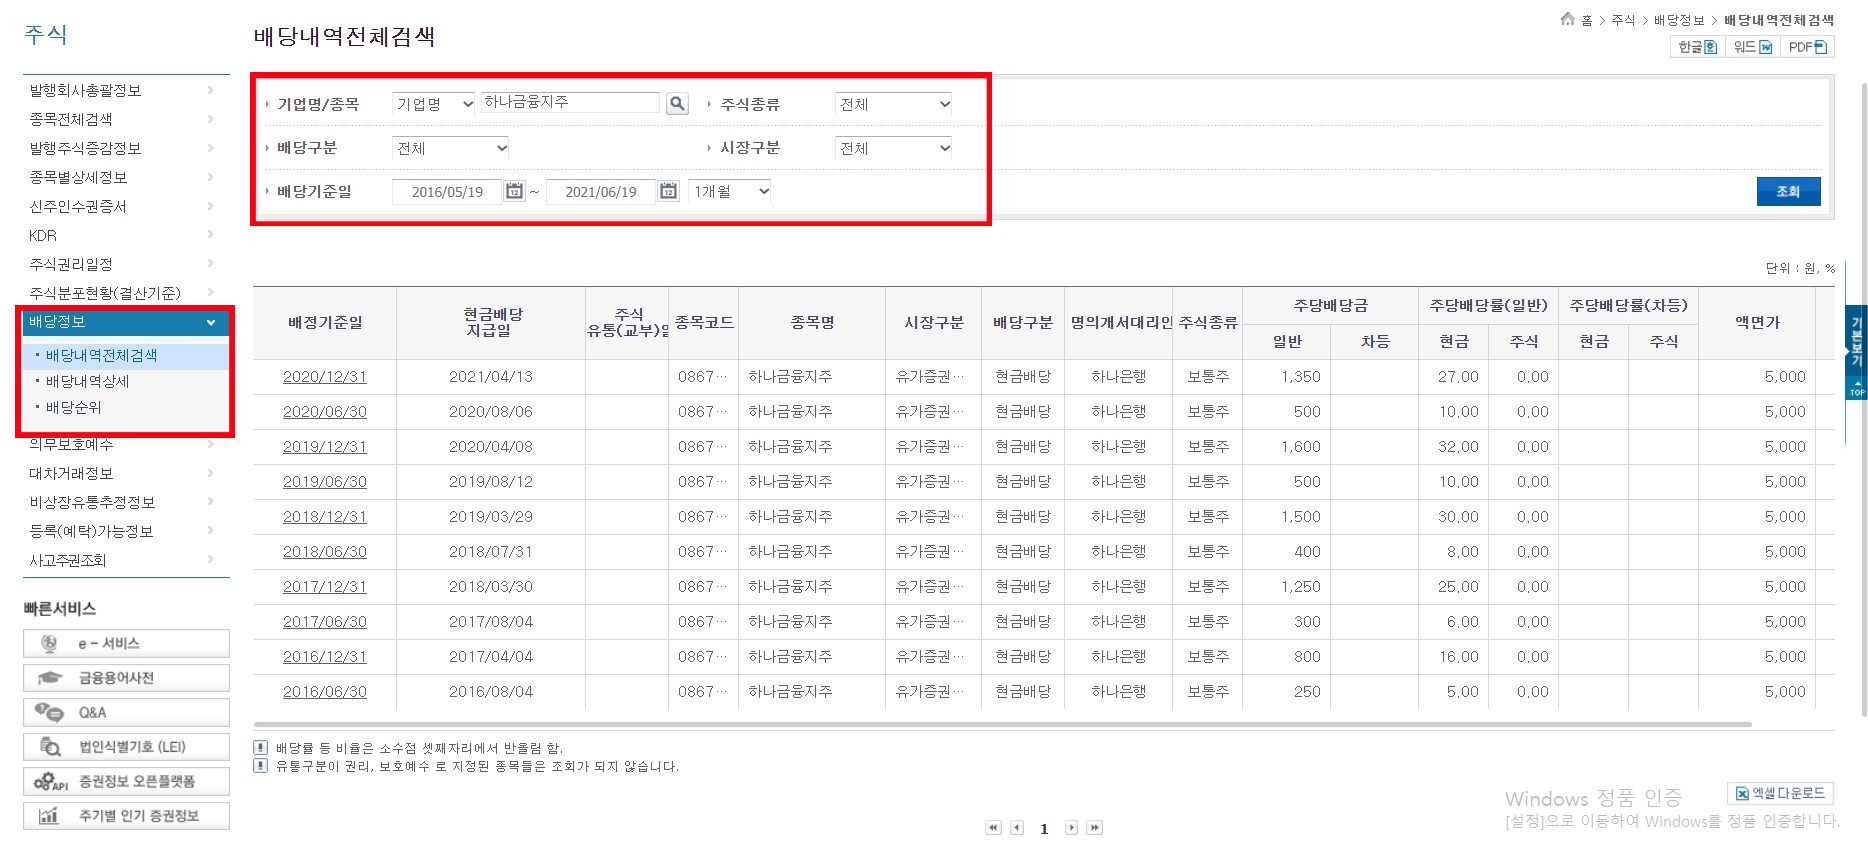Export page as 워드 document
The height and width of the screenshot is (864, 1868).
(1752, 47)
